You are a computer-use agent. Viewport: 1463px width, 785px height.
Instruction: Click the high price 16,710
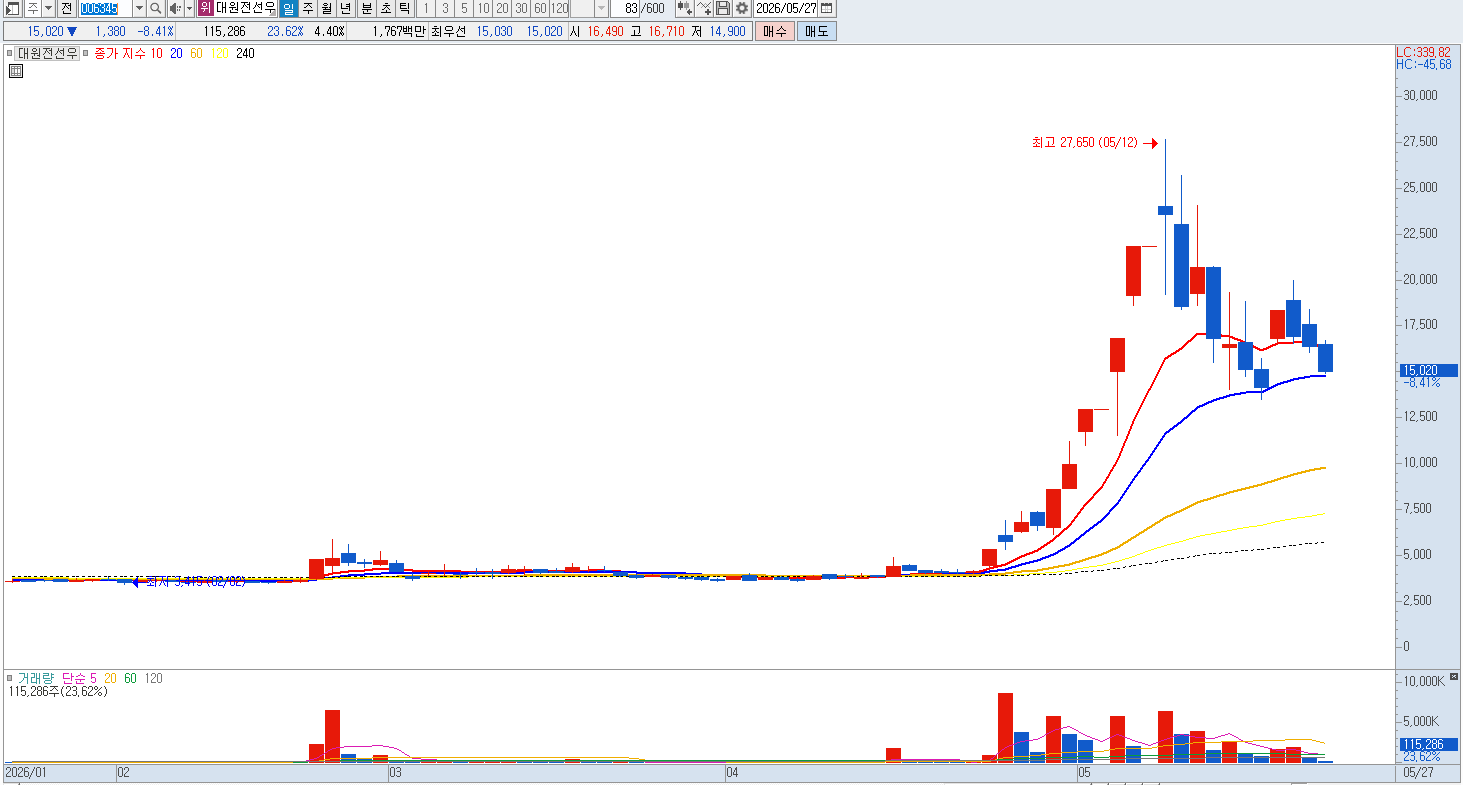(667, 31)
